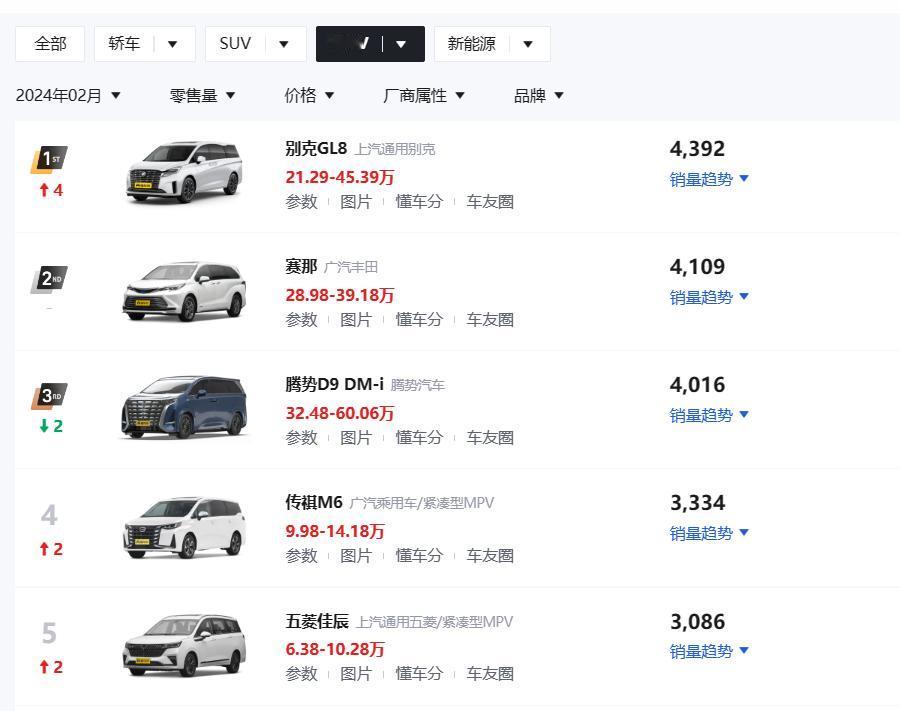900x711 pixels.
Task: Open the 2024年02月 date selector
Action: (x=68, y=95)
